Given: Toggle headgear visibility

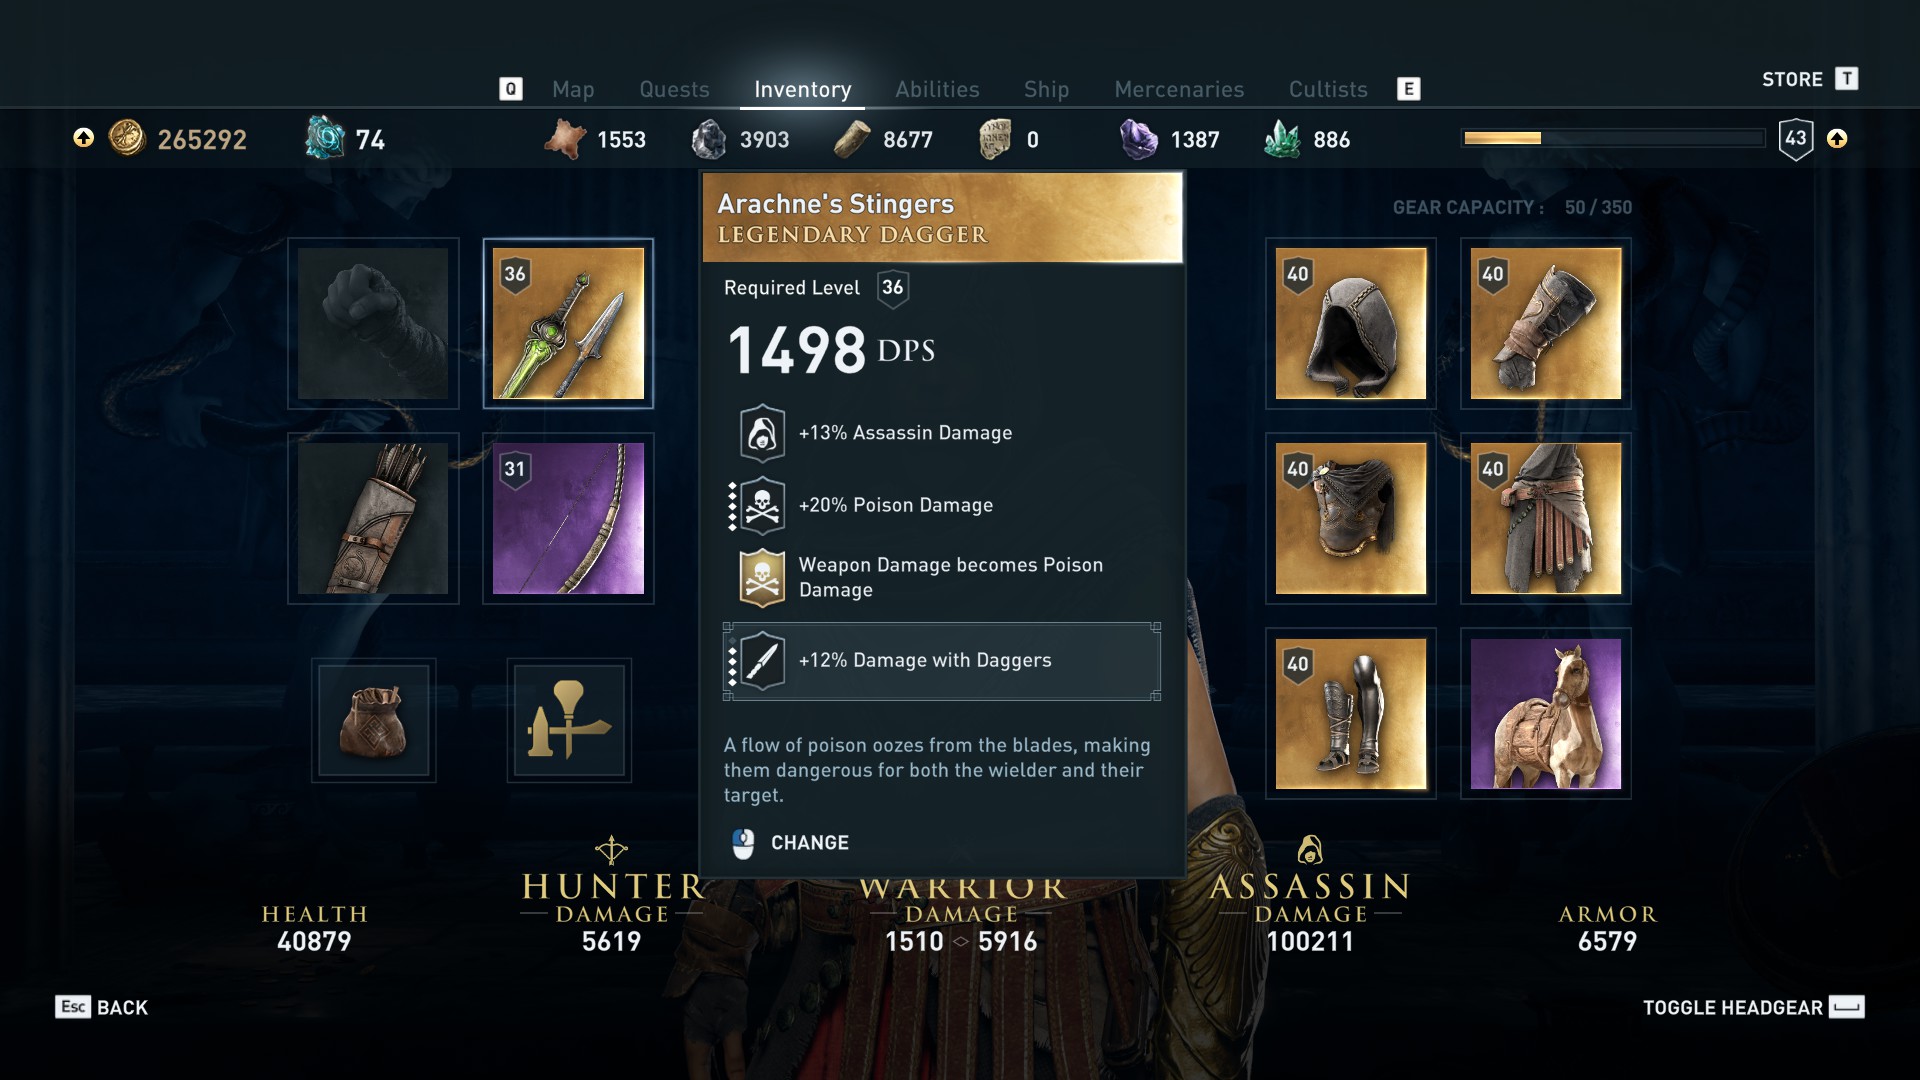Looking at the screenshot, I should [x=1753, y=1007].
